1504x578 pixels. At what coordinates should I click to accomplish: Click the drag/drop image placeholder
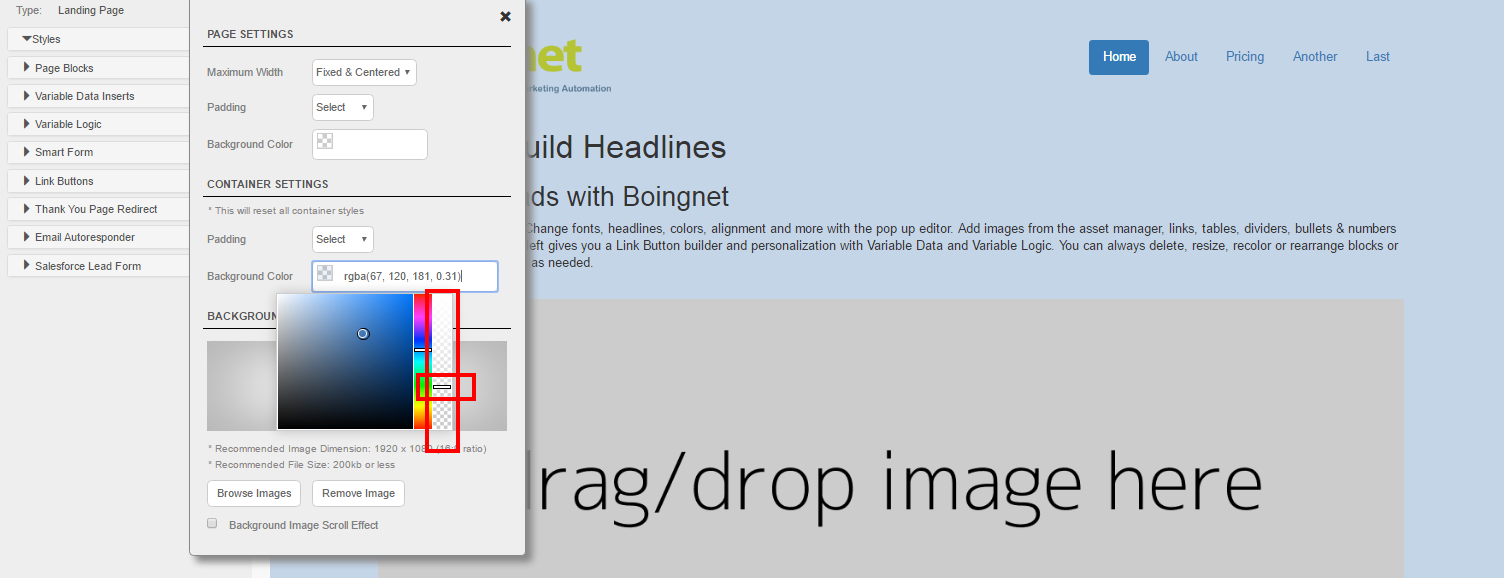pos(964,438)
